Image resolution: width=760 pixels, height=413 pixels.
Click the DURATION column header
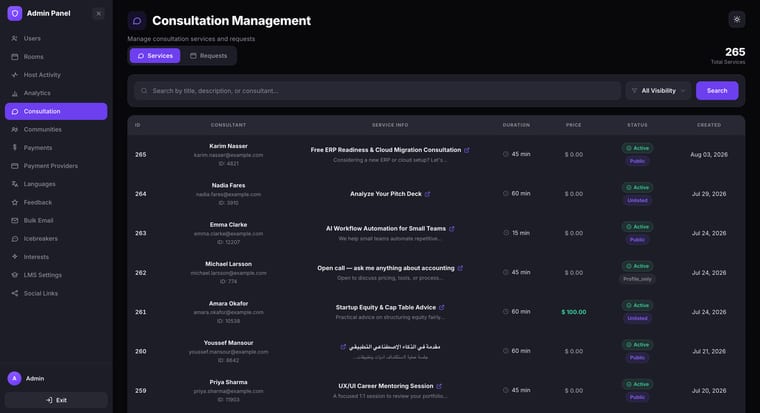pos(516,125)
